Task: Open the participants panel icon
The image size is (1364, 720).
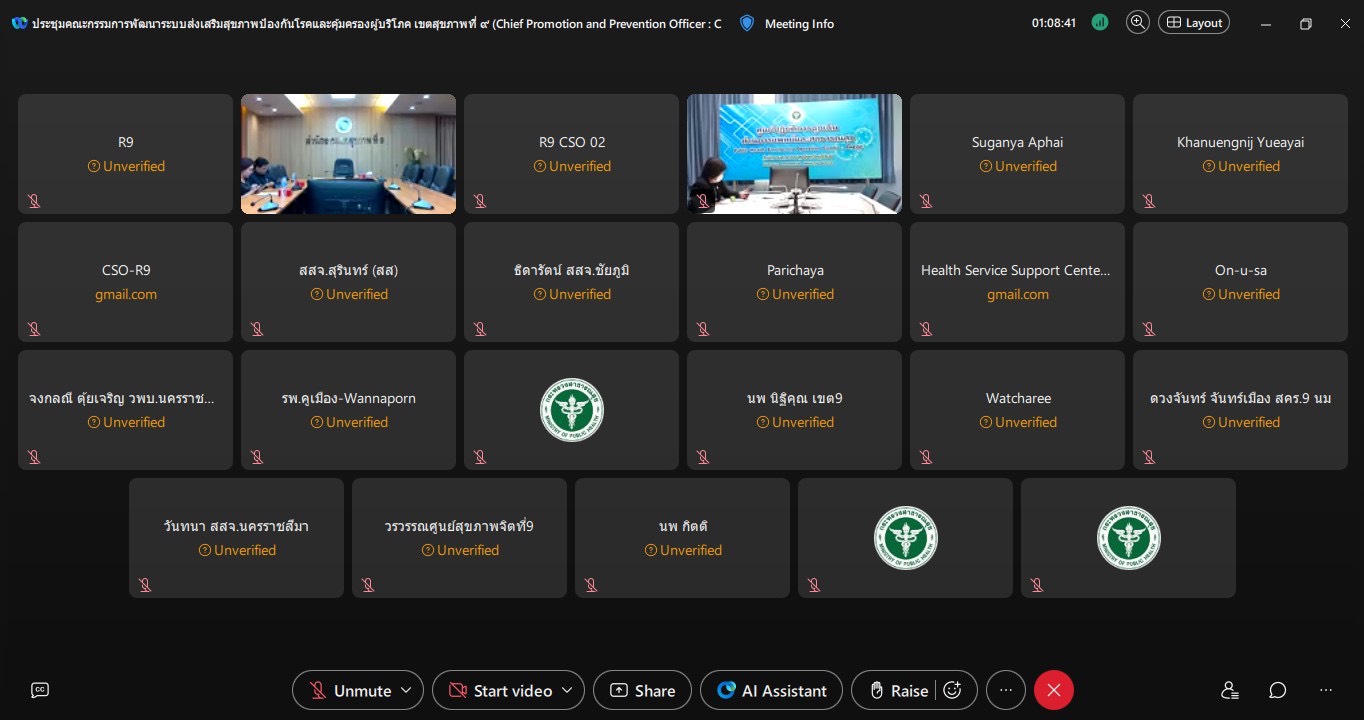Action: tap(1229, 690)
